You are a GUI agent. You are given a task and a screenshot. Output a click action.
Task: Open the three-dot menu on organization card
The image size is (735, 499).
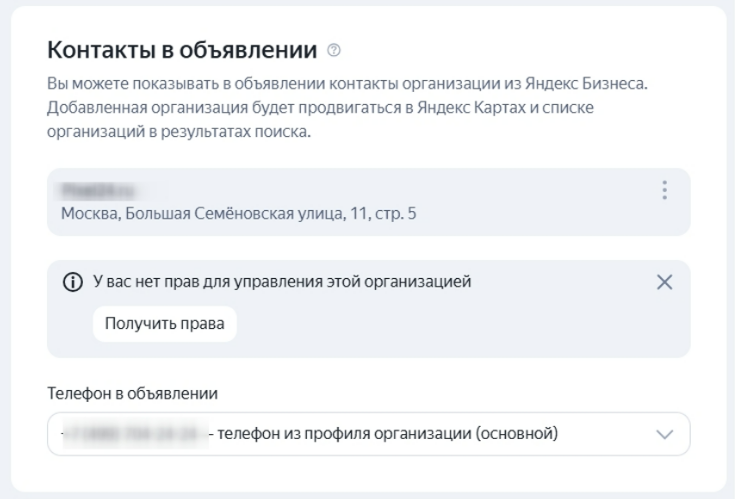click(664, 191)
